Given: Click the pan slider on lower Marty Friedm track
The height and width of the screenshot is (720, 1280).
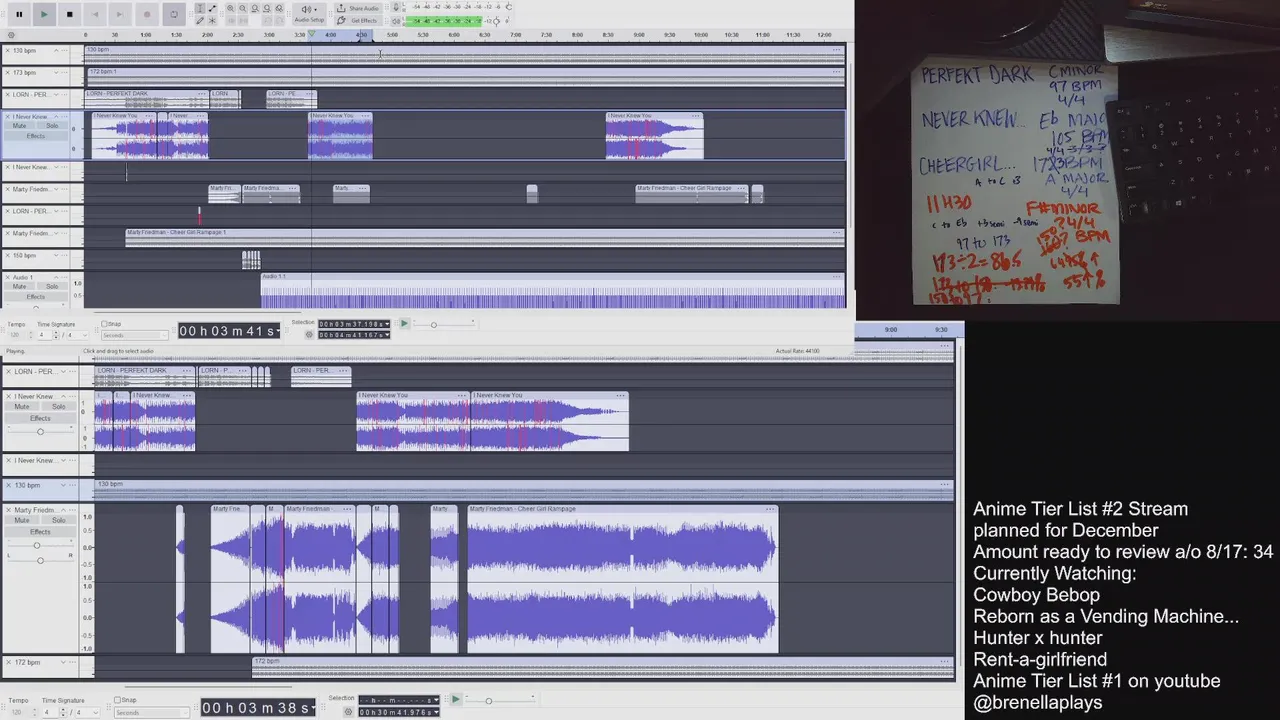Looking at the screenshot, I should [x=40, y=559].
